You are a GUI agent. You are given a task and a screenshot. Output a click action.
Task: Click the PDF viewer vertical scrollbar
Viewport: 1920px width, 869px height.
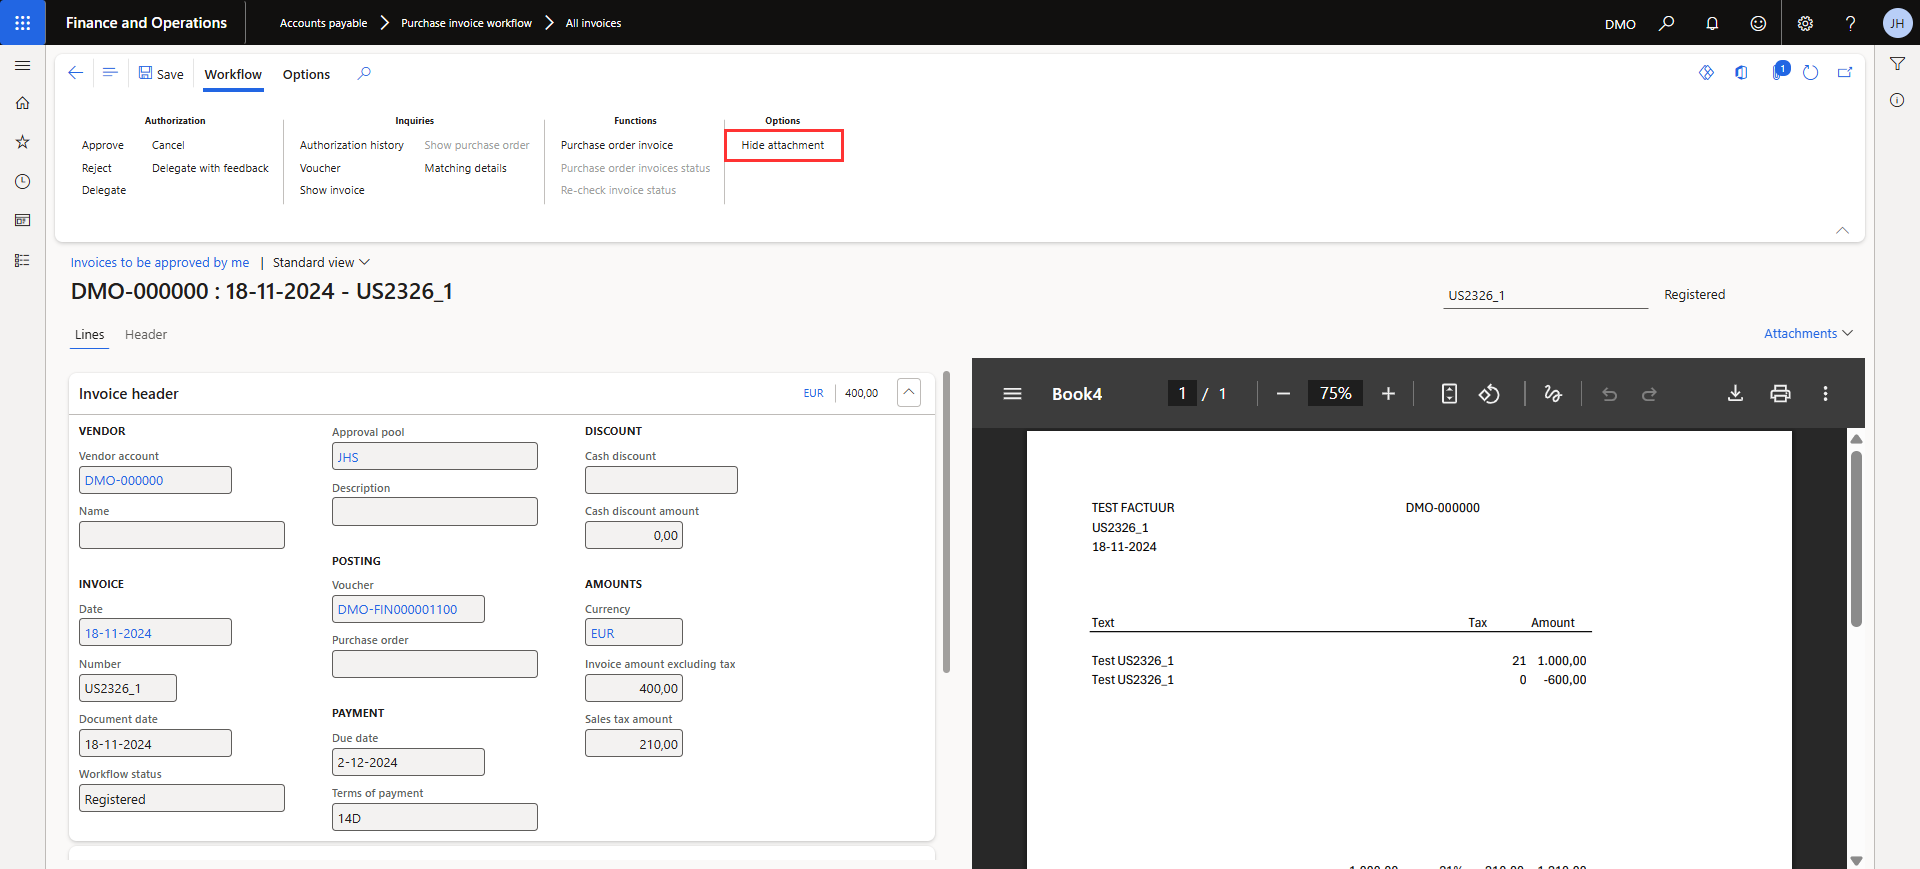[1856, 540]
